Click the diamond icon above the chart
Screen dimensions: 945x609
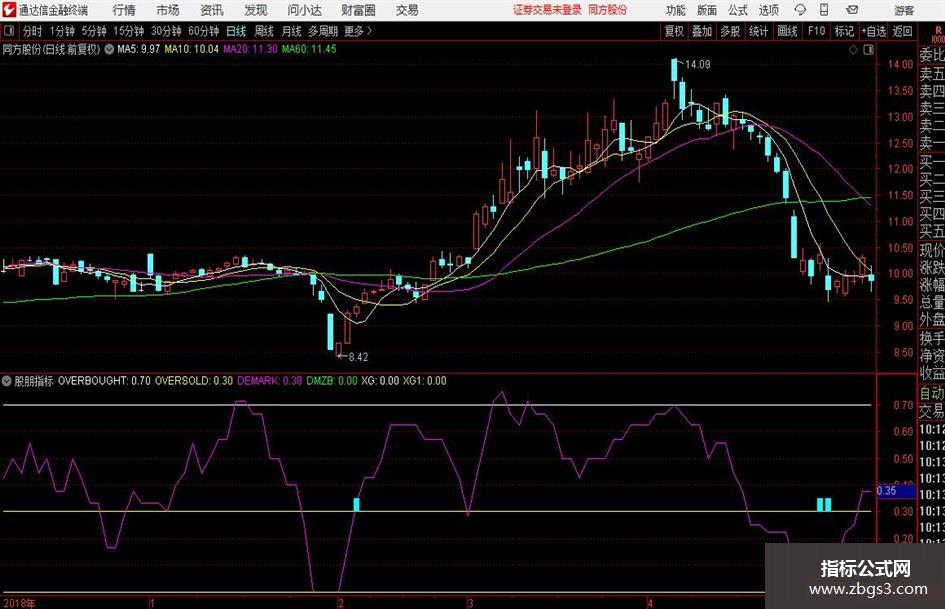pyautogui.click(x=853, y=50)
